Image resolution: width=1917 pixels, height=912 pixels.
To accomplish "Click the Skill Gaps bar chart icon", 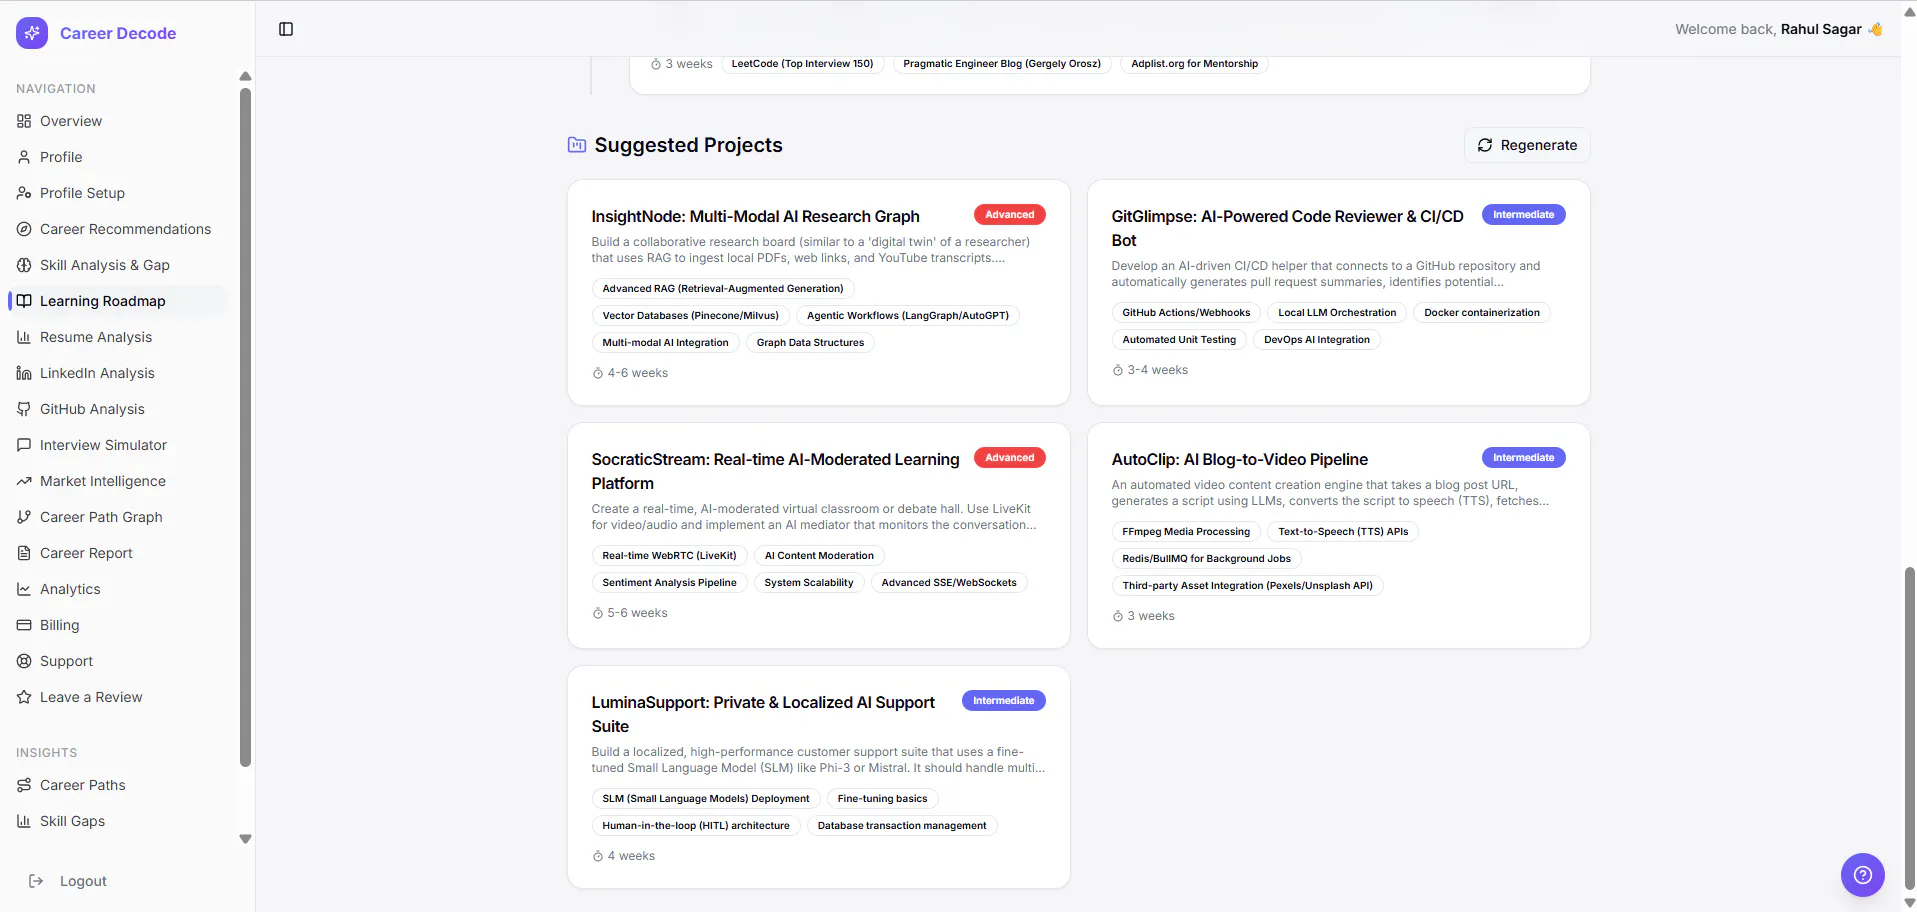I will (24, 821).
